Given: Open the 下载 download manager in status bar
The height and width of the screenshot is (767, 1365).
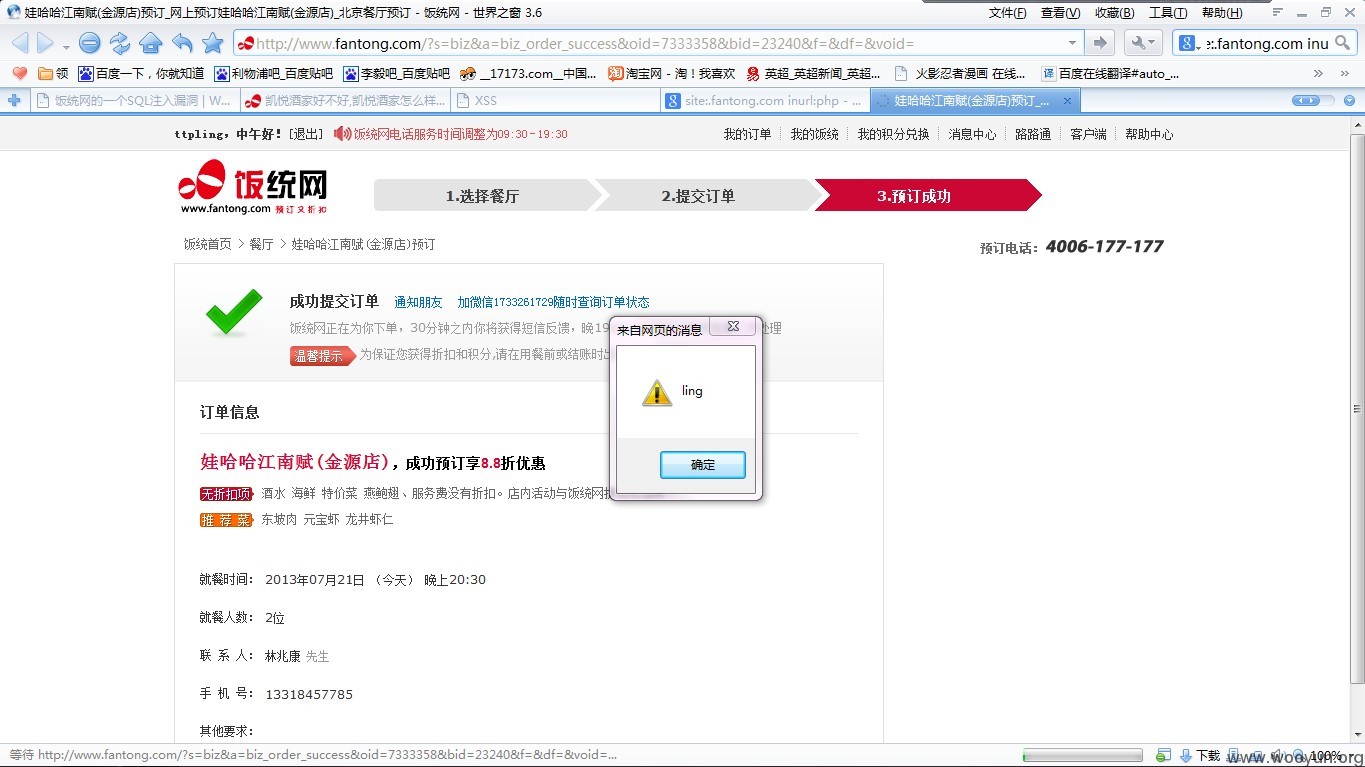Looking at the screenshot, I should [1200, 756].
